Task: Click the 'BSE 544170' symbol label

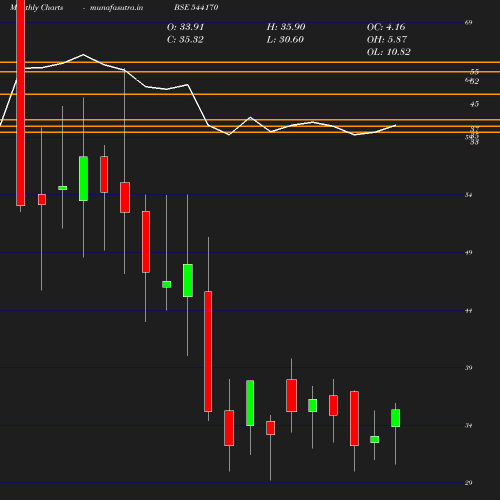Action: [196, 7]
